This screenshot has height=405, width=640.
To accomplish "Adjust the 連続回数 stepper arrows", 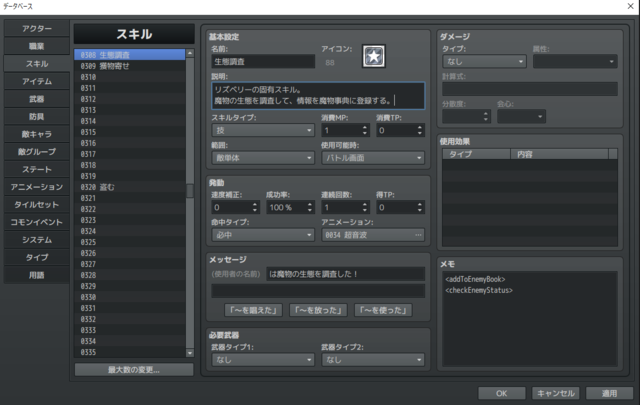I will (364, 207).
